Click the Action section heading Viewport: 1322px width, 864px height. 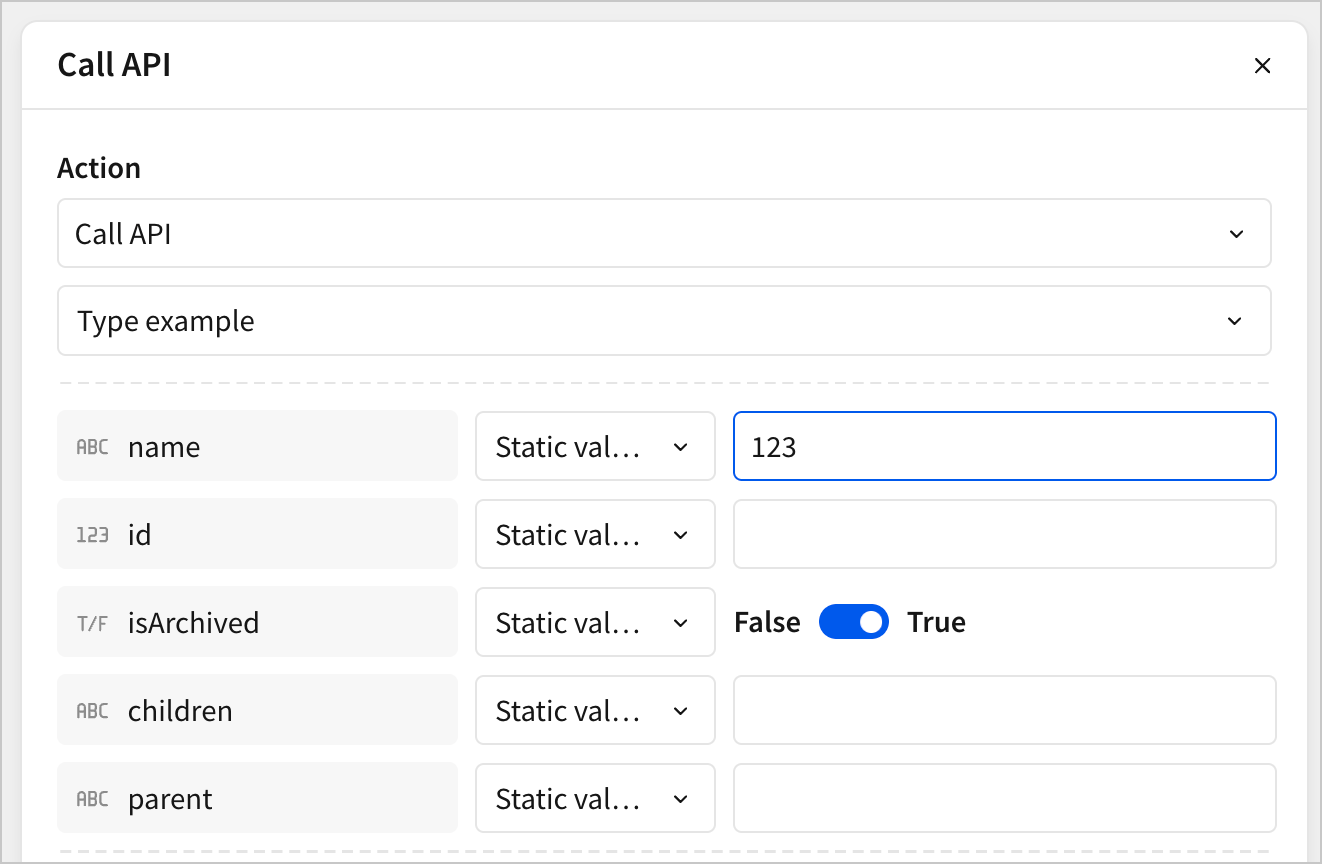[99, 168]
